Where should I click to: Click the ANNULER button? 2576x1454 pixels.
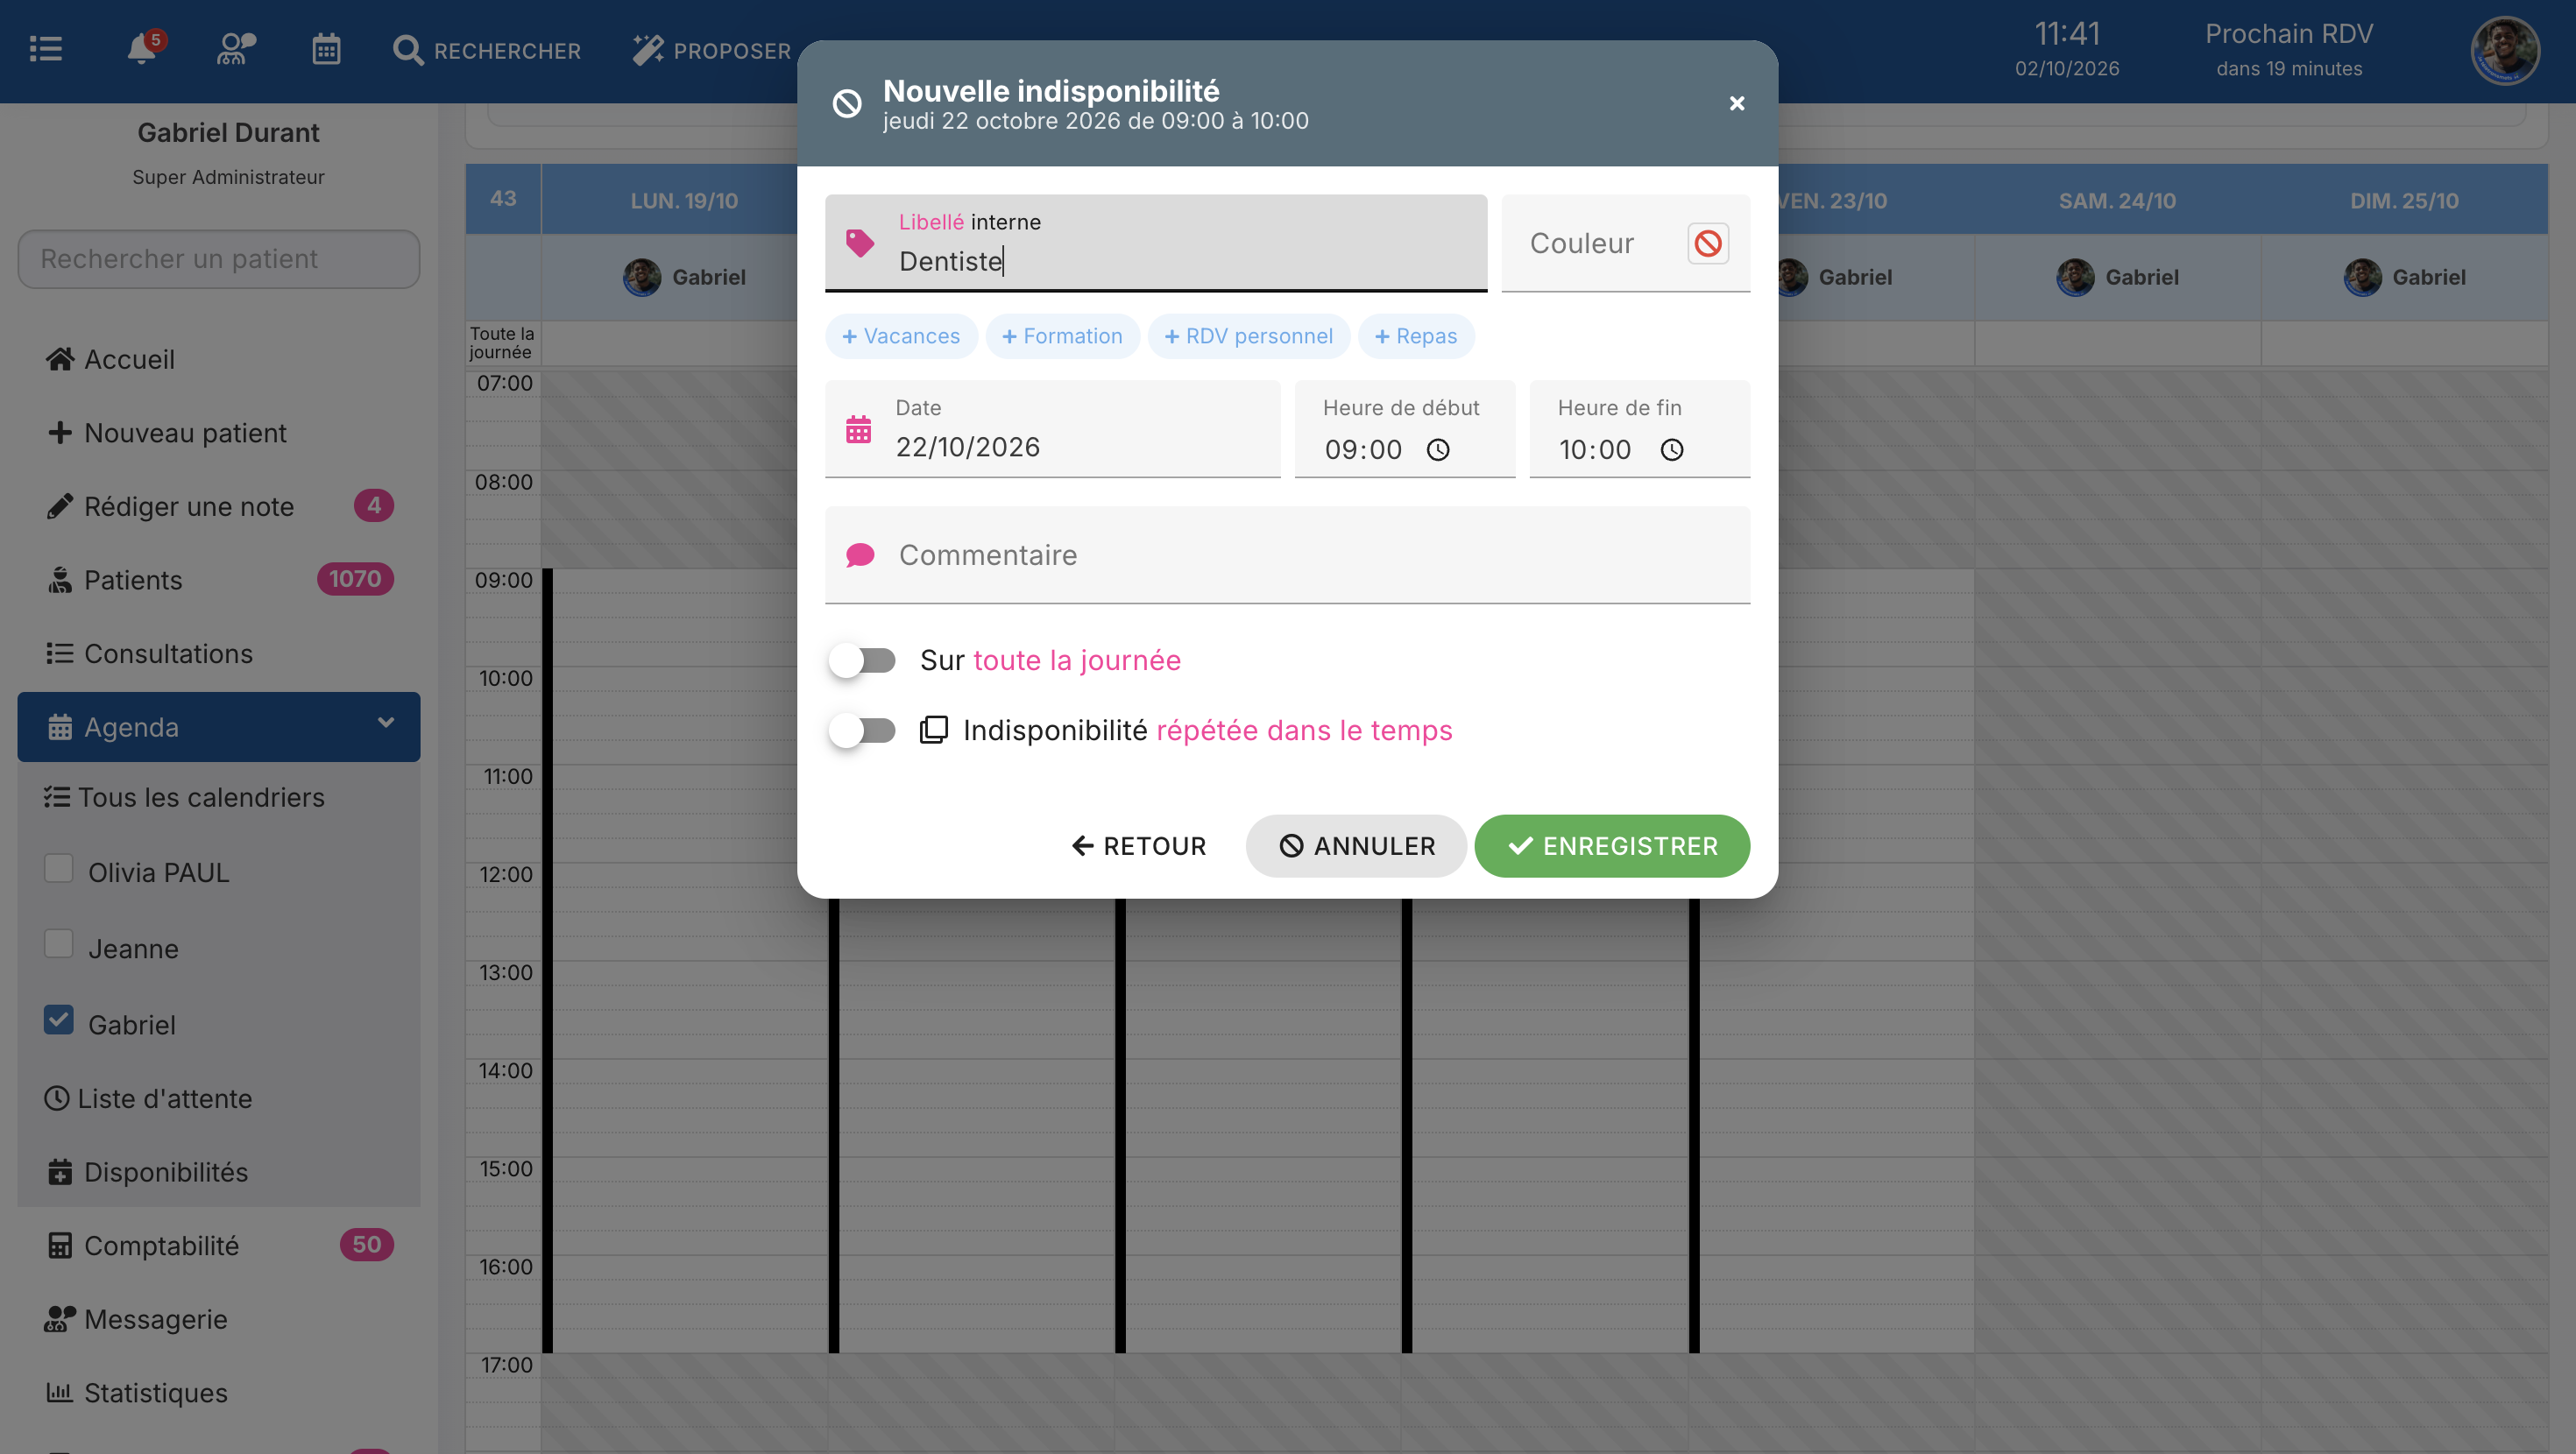(1356, 846)
